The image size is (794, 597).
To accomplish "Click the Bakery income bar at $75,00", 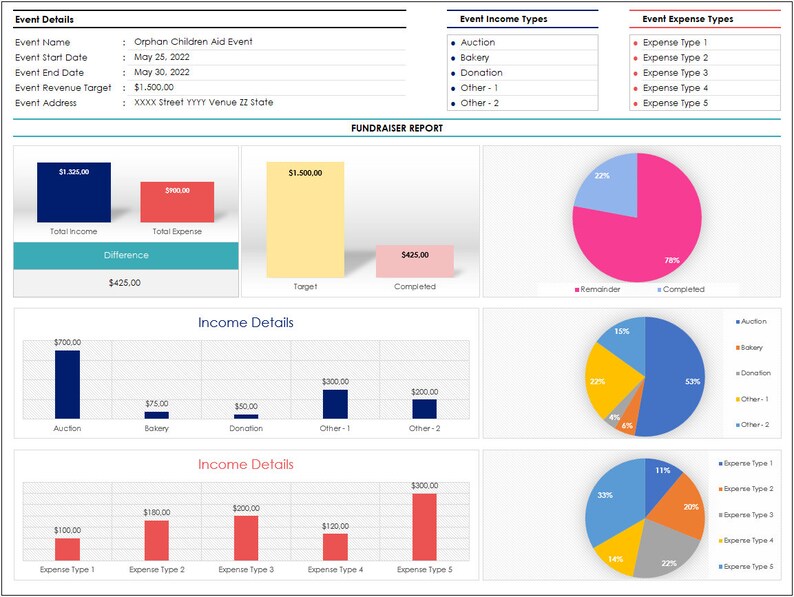I will pyautogui.click(x=156, y=415).
